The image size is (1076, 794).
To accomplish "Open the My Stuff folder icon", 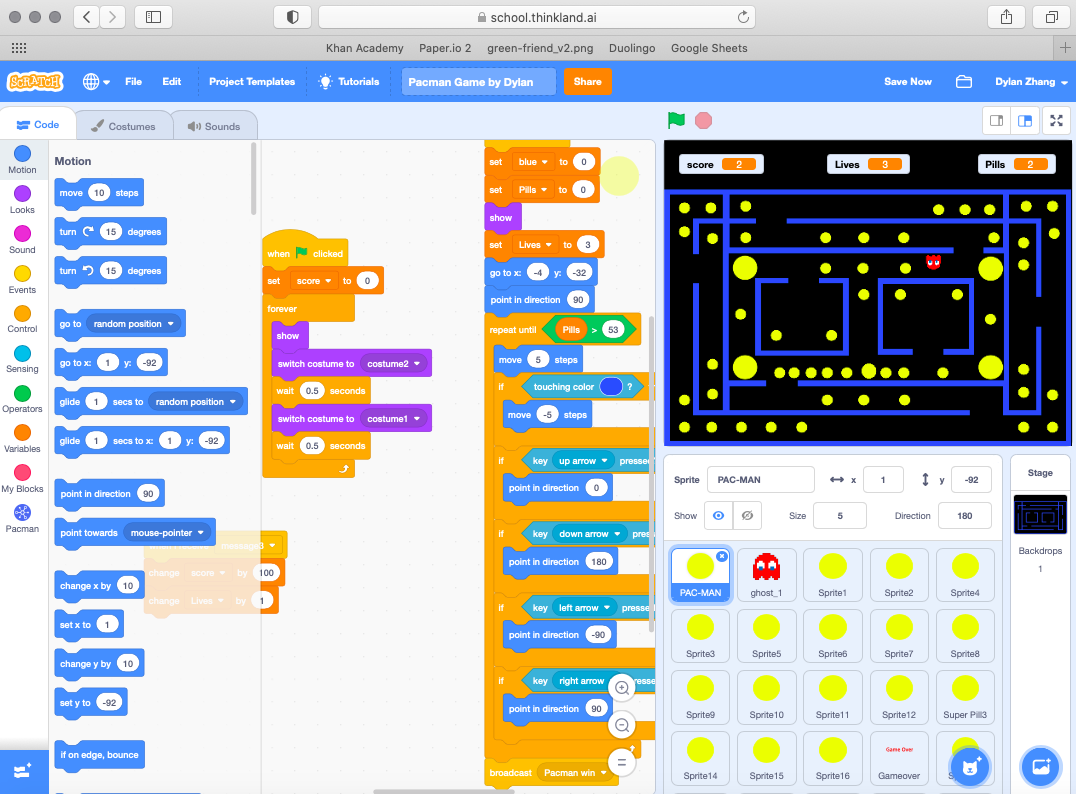I will (x=963, y=82).
